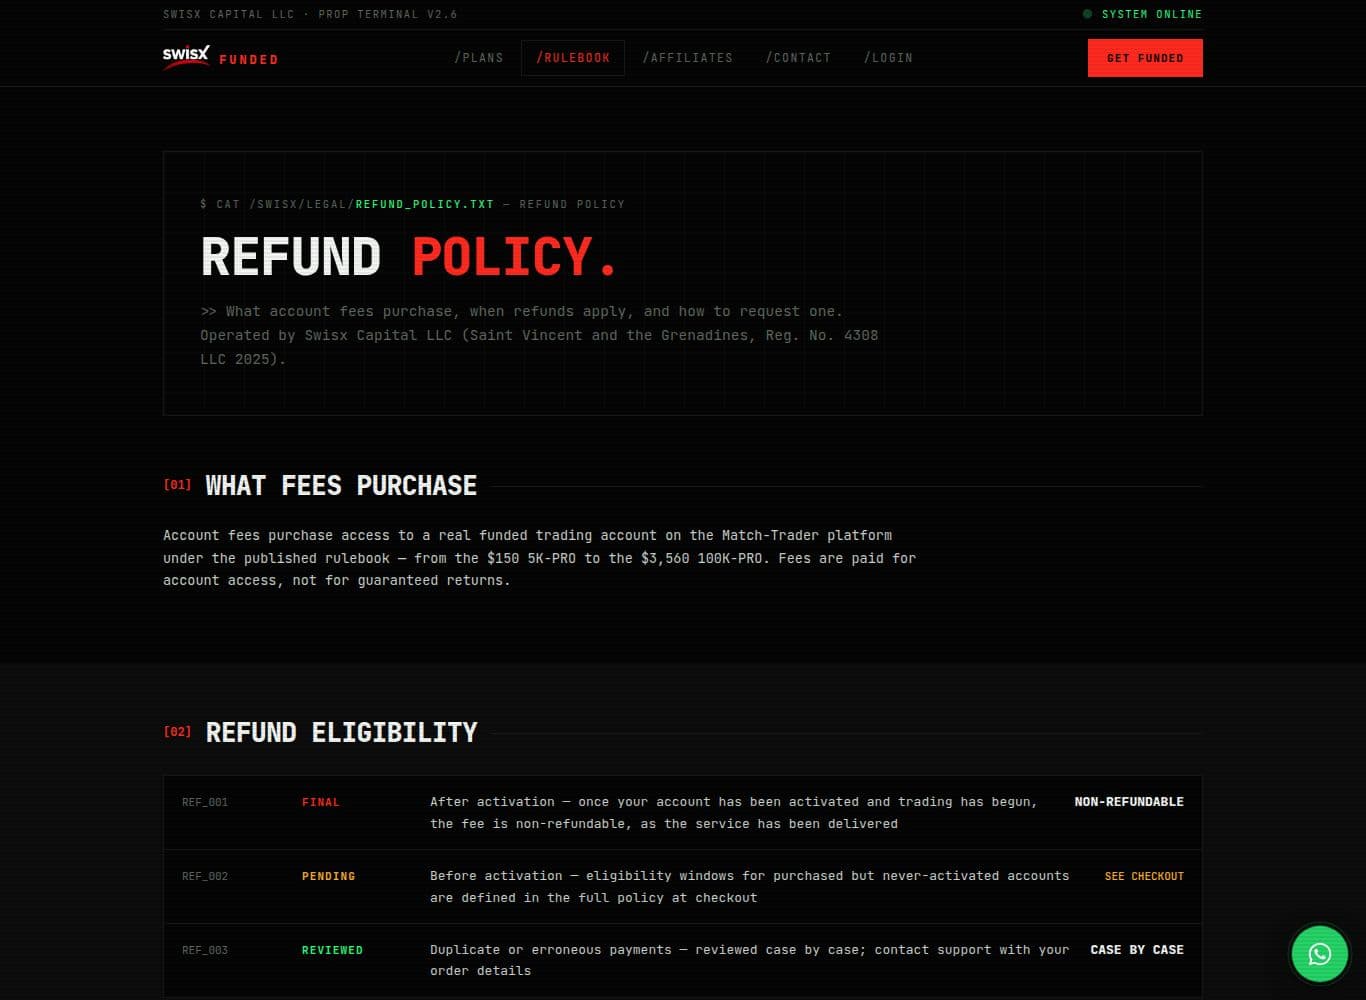
Task: Click the 'What account fees purchase' subtitle
Action: tap(539, 335)
